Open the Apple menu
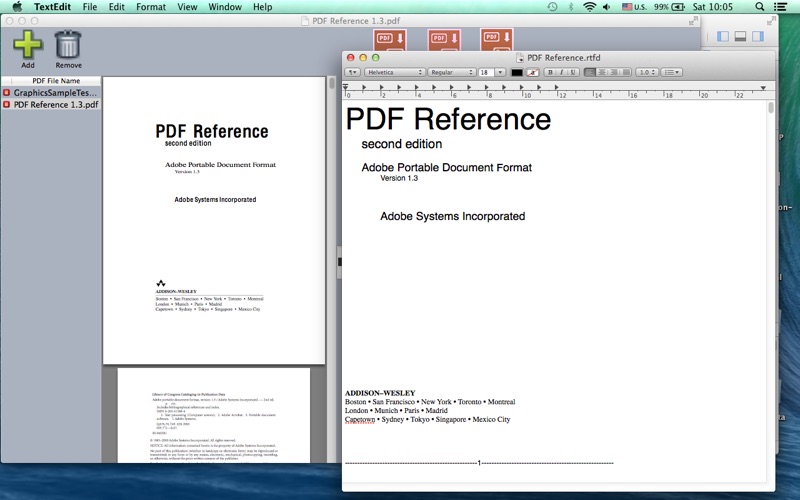The image size is (800, 500). (17, 7)
